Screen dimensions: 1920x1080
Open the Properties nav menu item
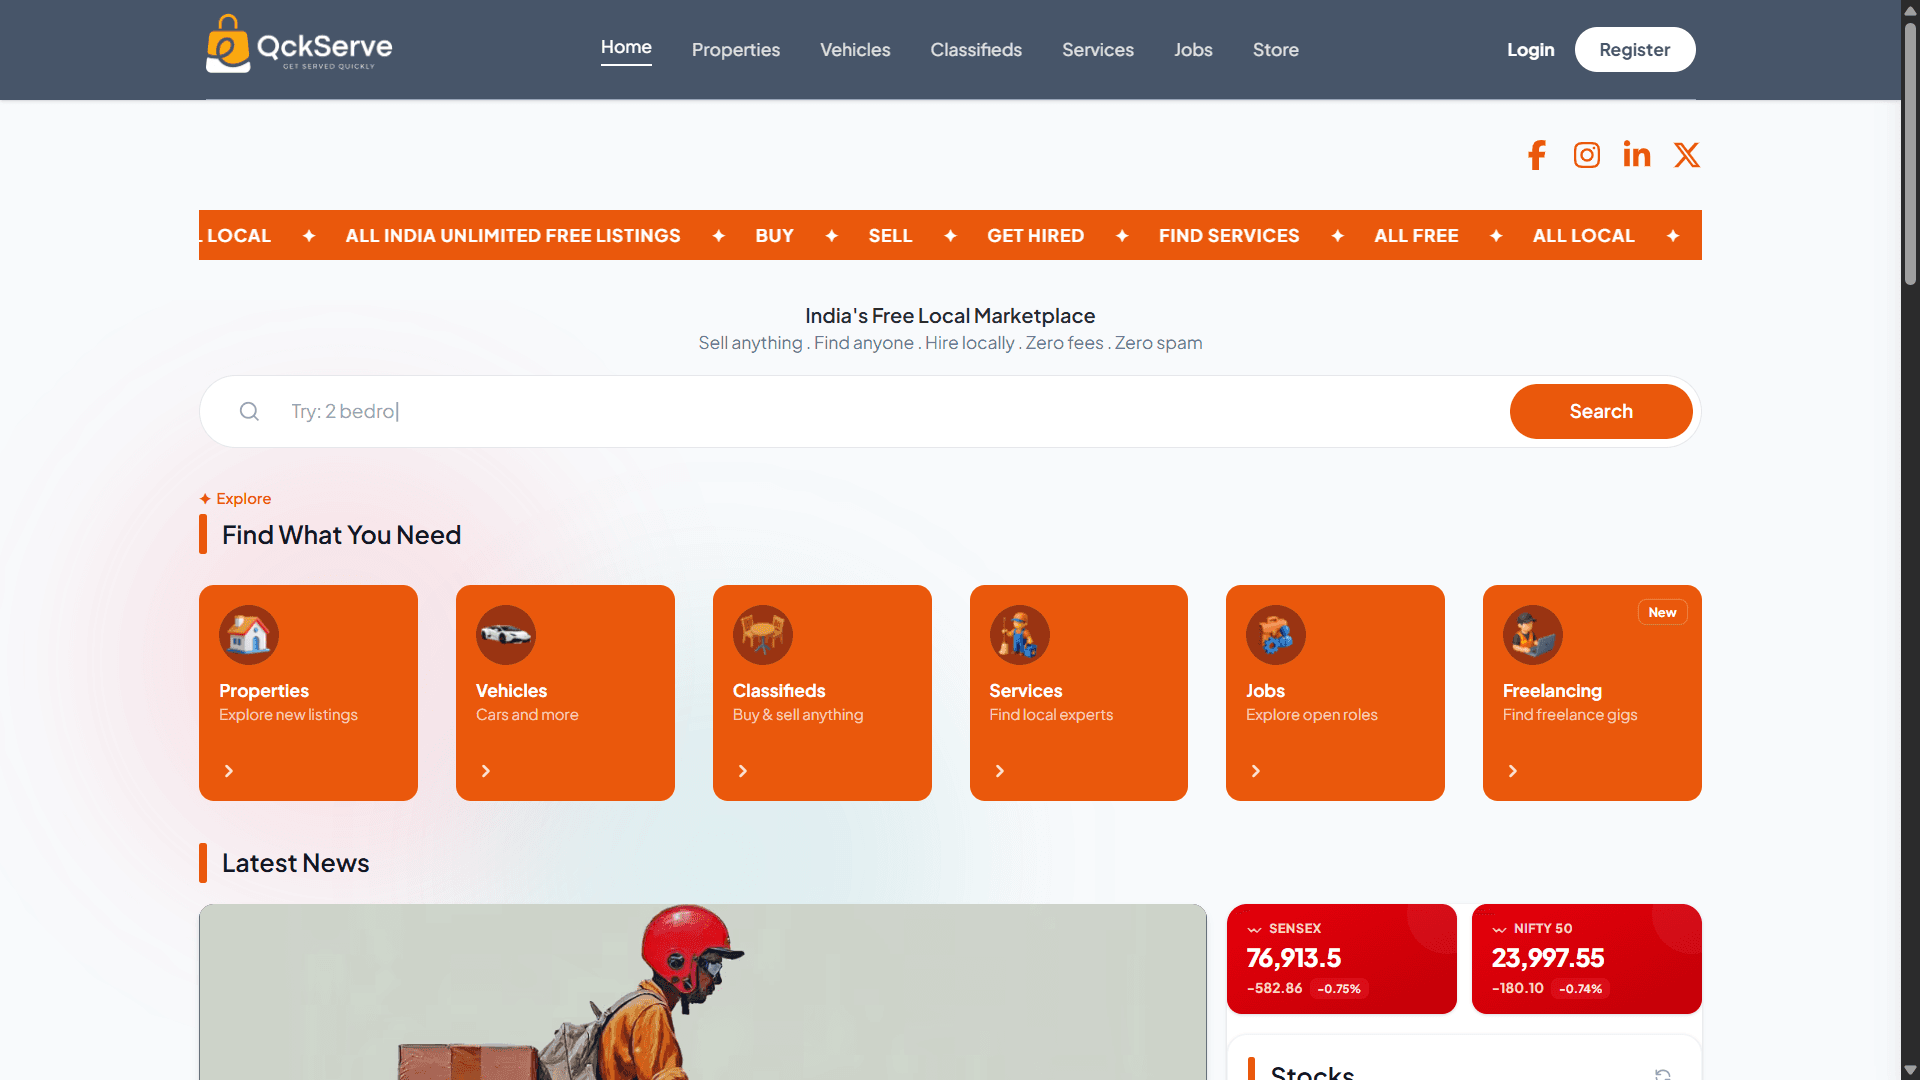(x=736, y=50)
